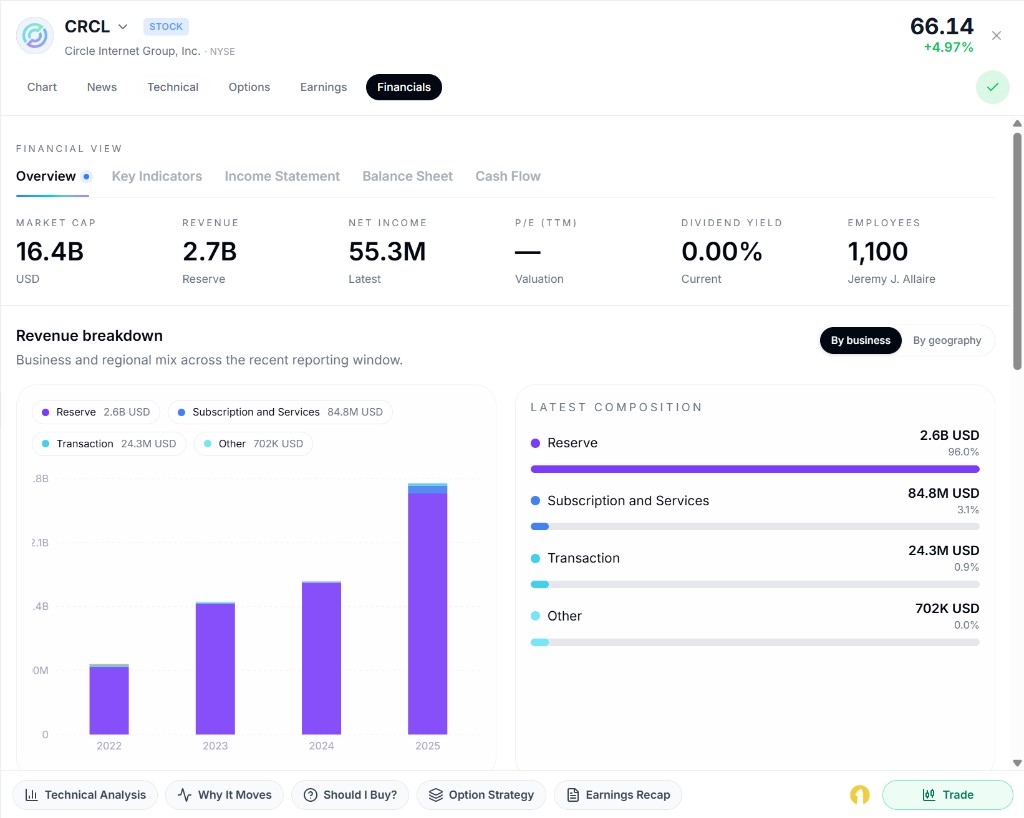Click Subscription and Services composition bar
This screenshot has width=1024, height=818.
click(x=755, y=526)
